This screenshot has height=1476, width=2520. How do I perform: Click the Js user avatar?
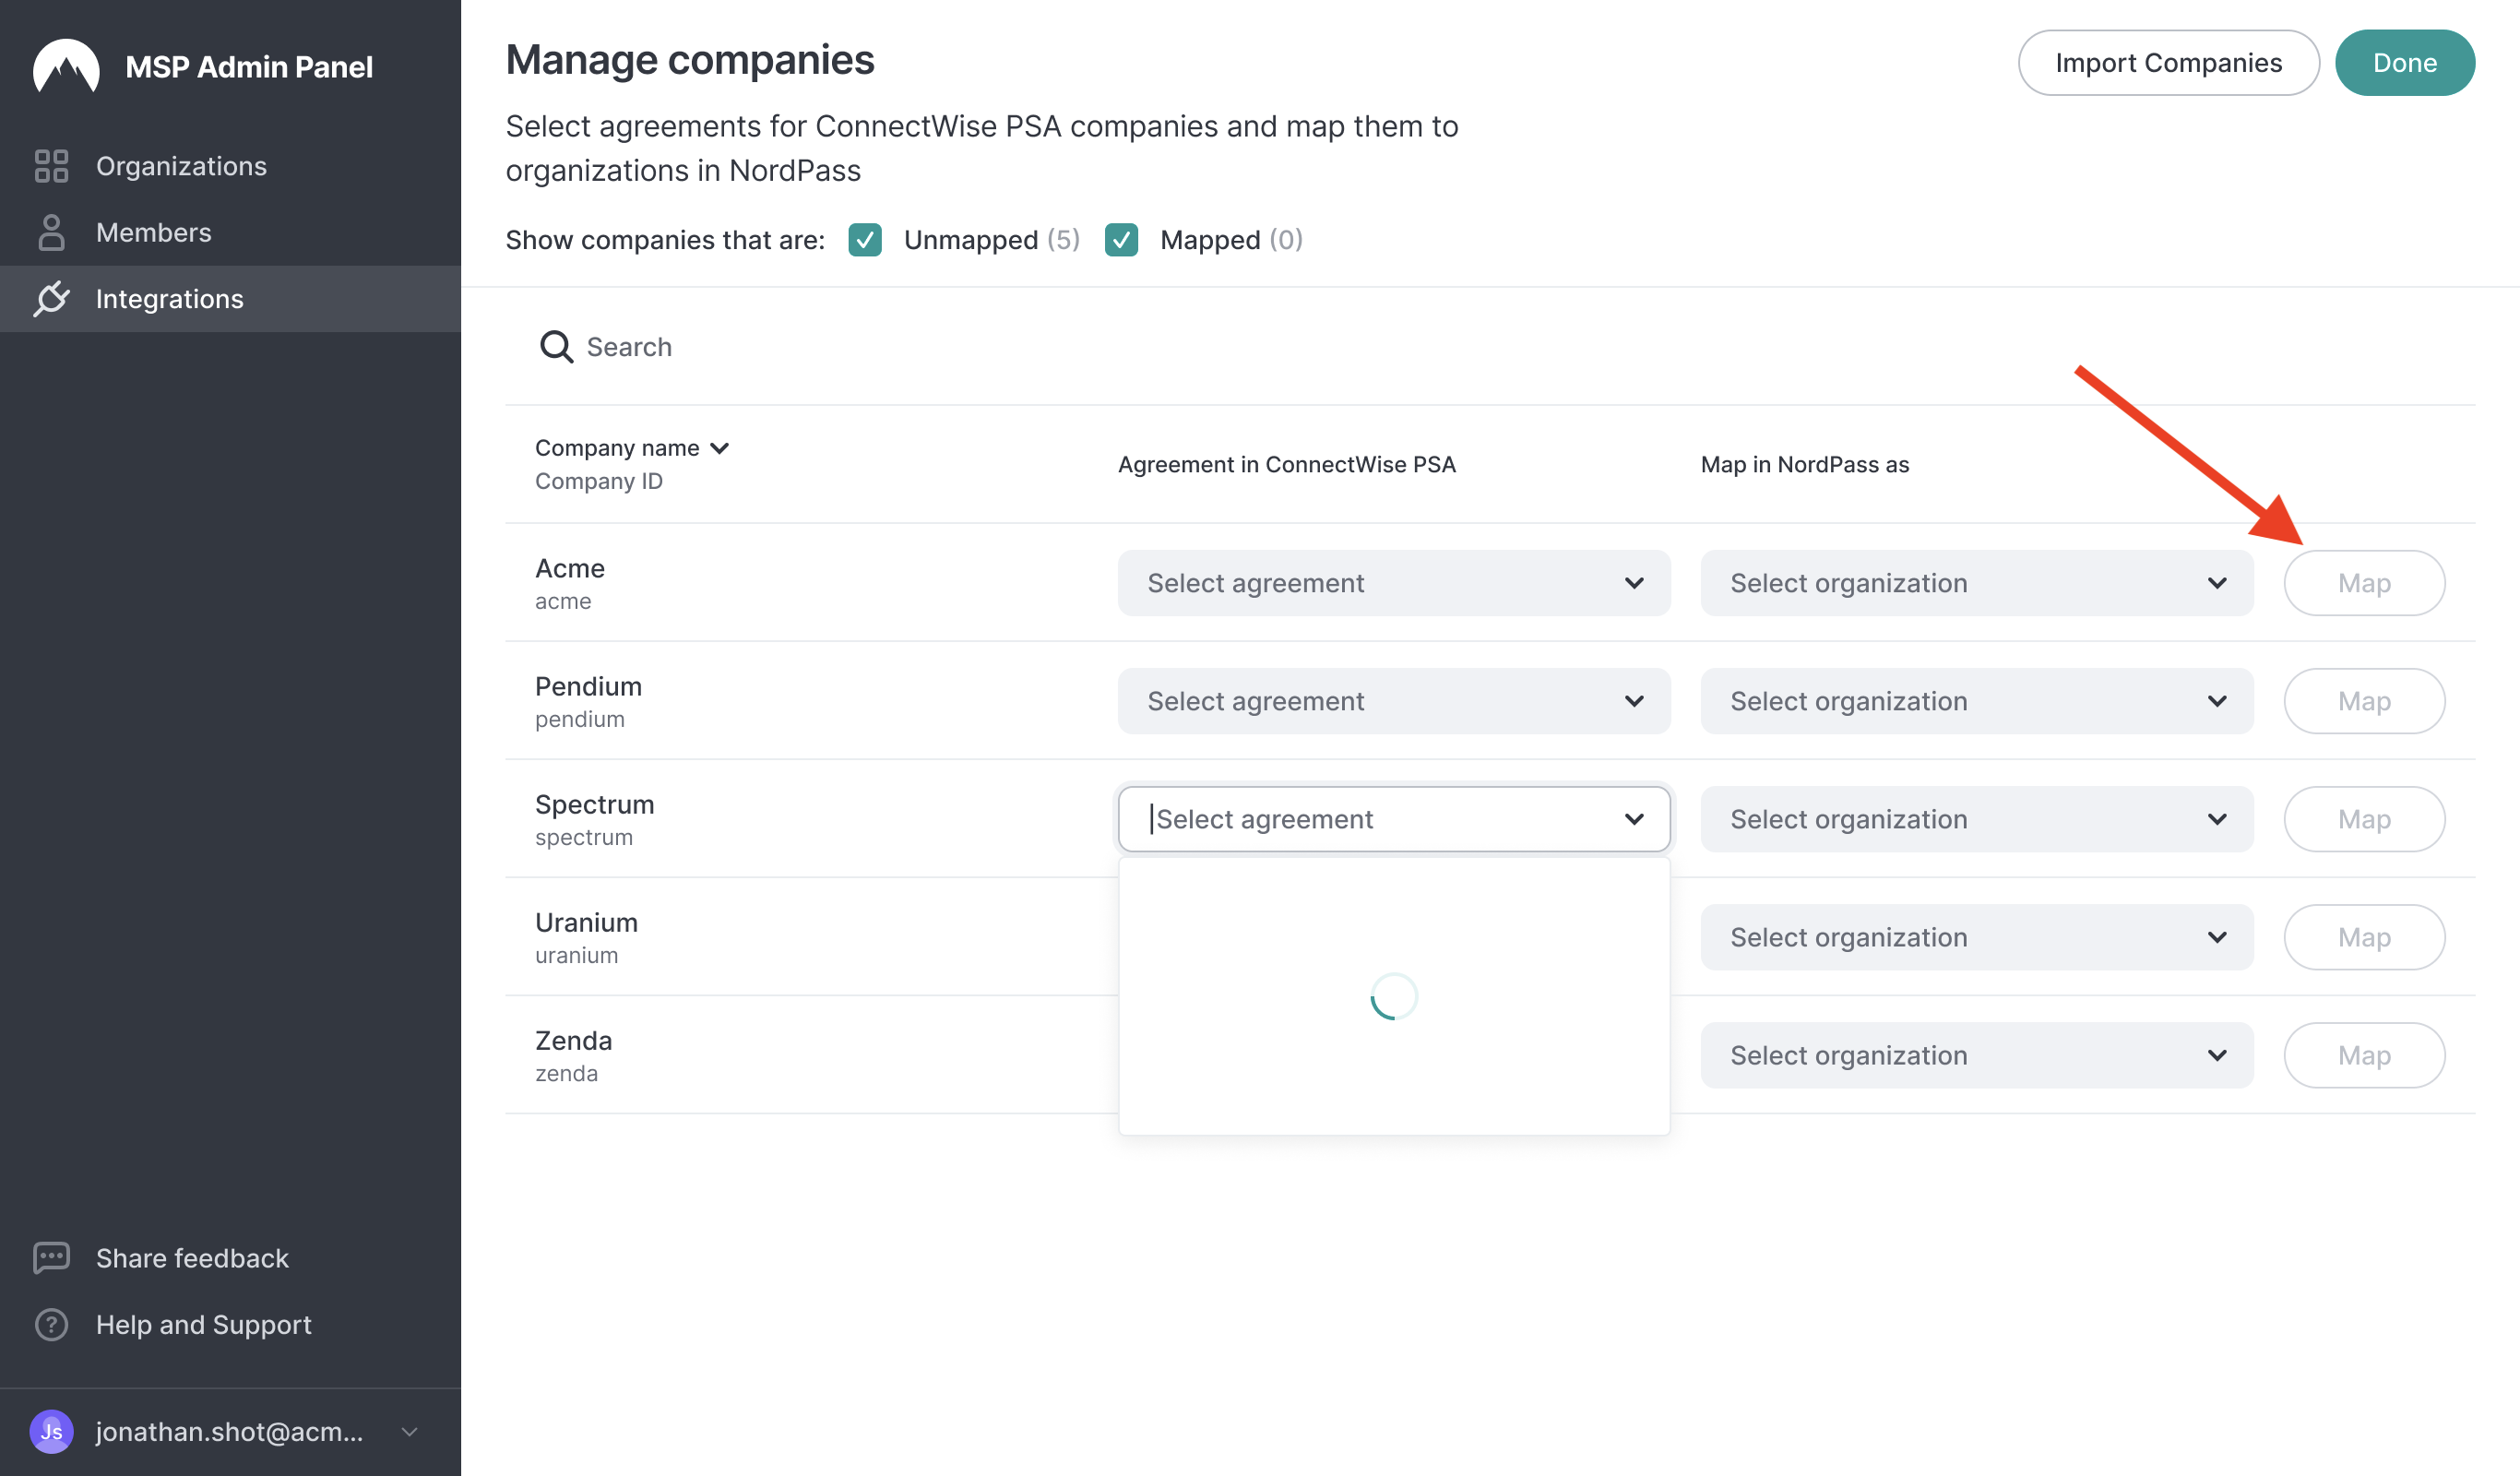[x=51, y=1431]
